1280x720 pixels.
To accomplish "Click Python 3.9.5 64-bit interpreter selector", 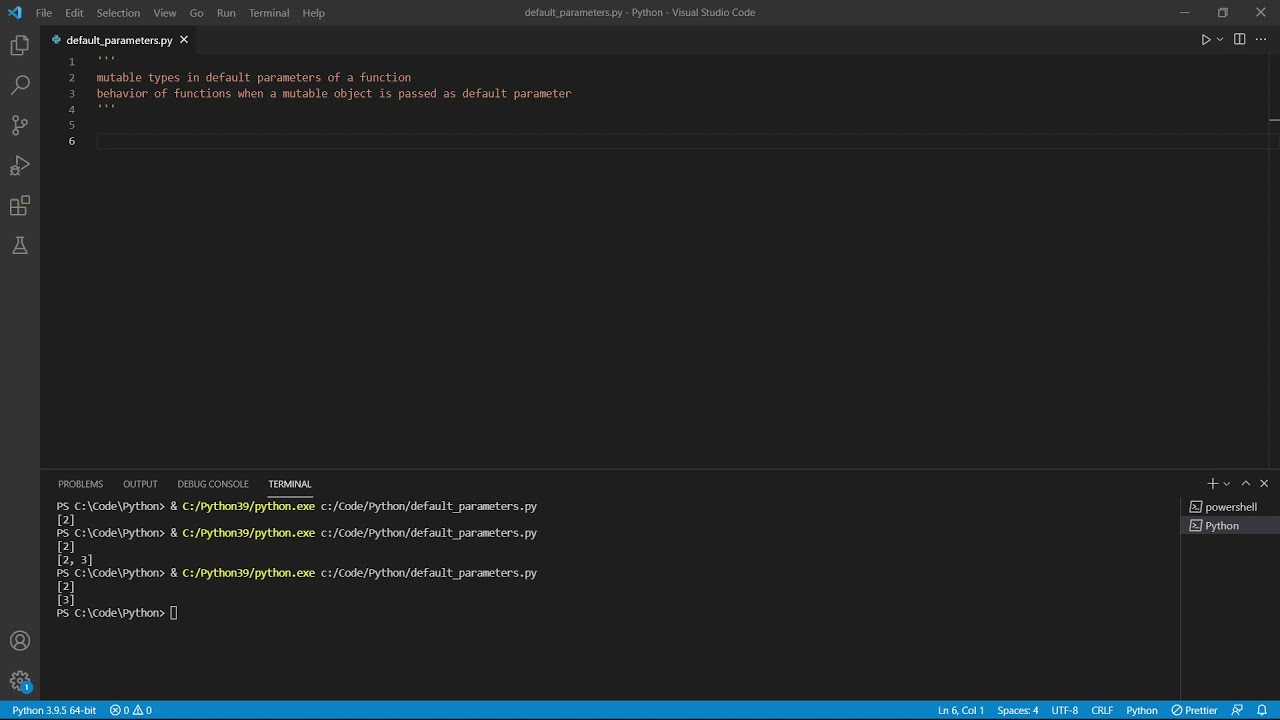I will [x=54, y=710].
